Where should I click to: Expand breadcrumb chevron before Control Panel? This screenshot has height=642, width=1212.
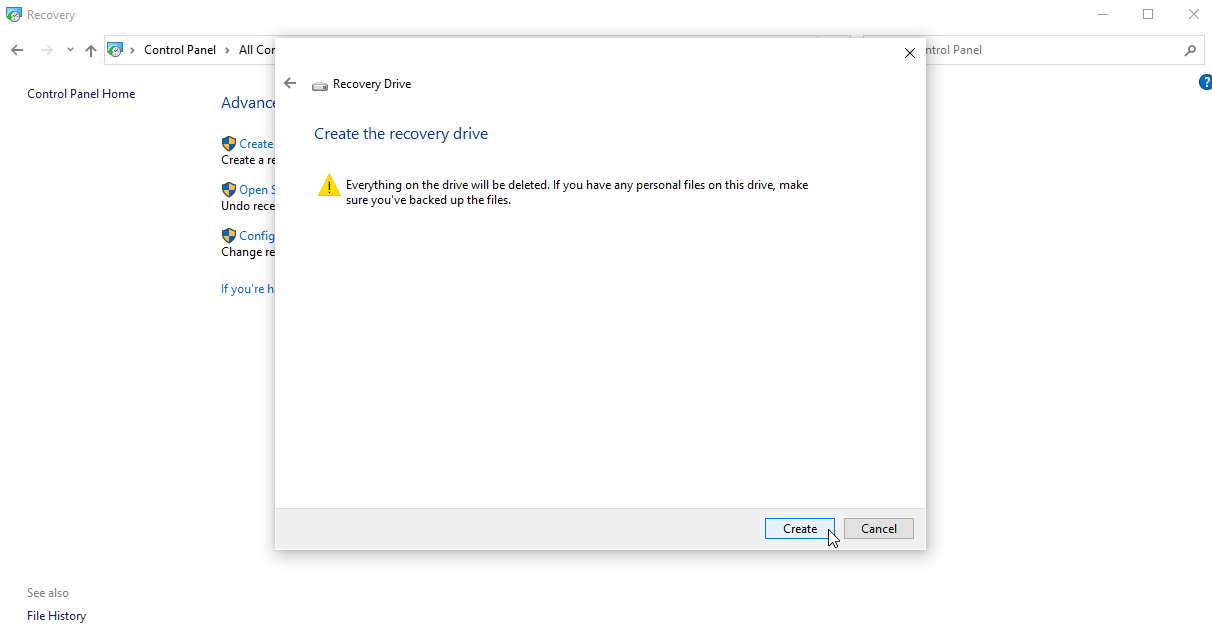click(133, 50)
